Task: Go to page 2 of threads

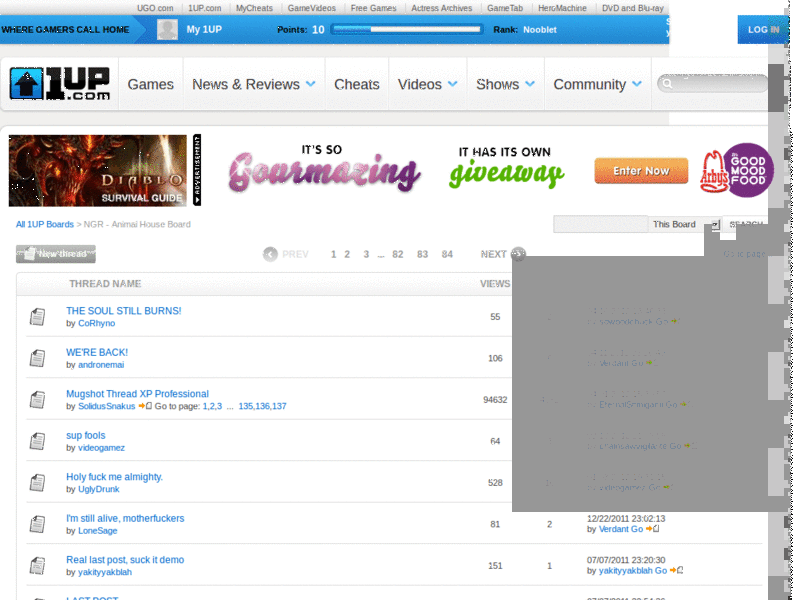Action: click(x=347, y=254)
